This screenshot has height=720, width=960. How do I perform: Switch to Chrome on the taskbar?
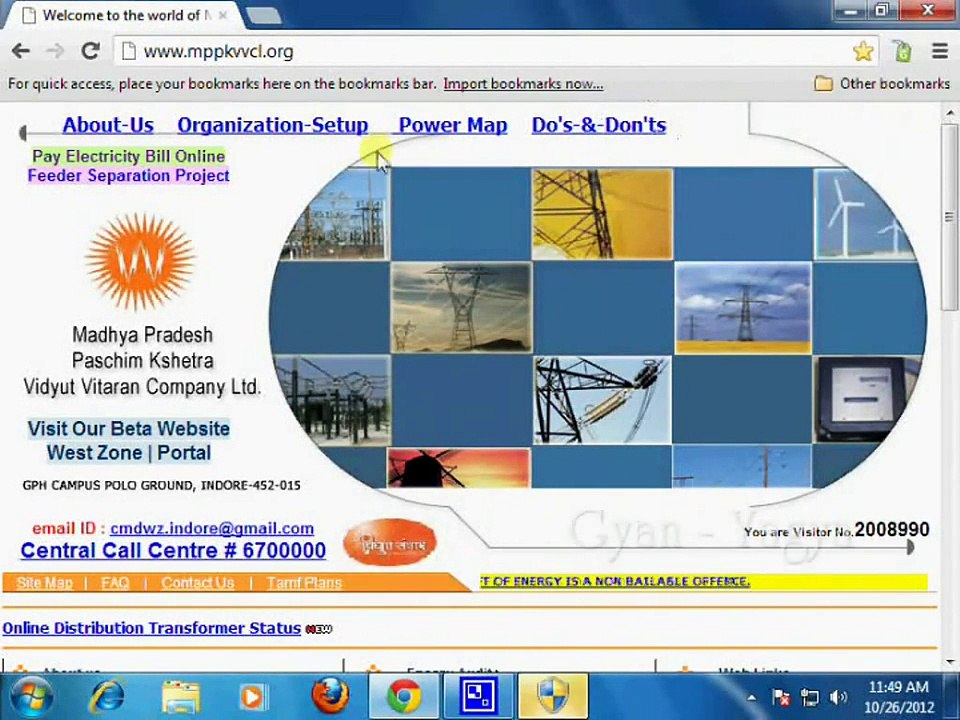pos(403,697)
